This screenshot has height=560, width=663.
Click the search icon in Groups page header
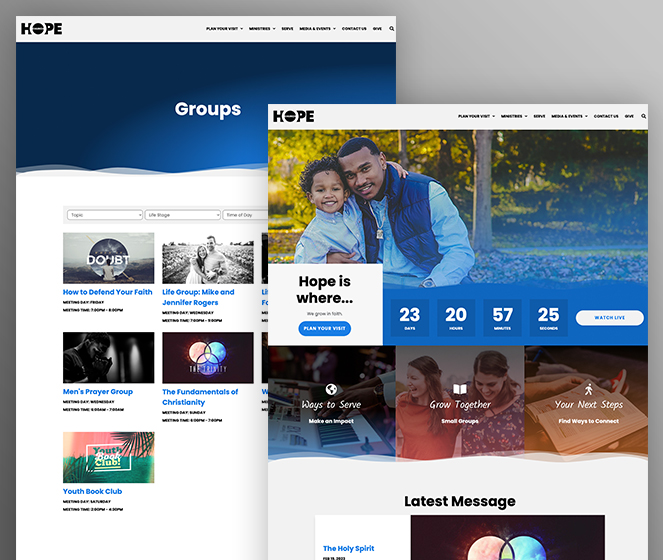tap(392, 29)
